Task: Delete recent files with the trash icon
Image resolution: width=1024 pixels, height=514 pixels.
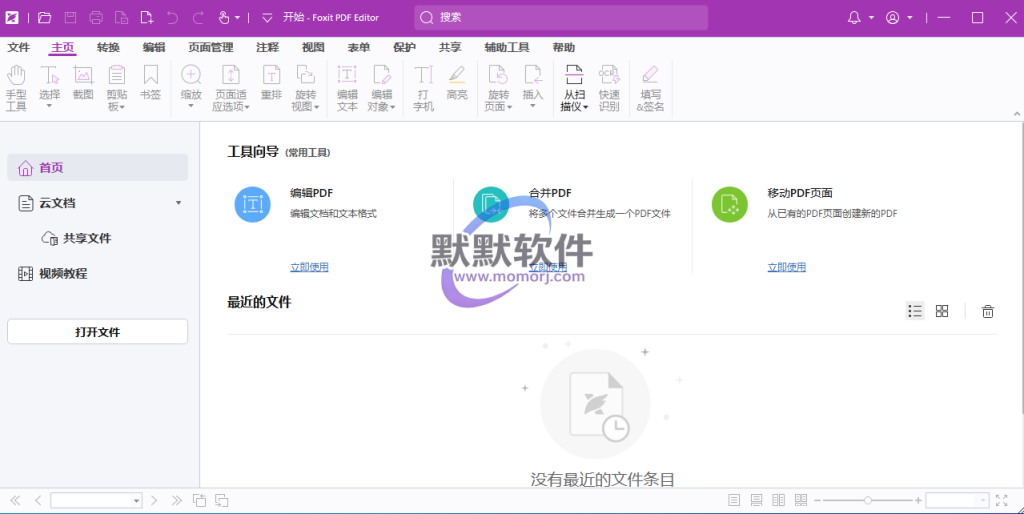Action: tap(988, 311)
